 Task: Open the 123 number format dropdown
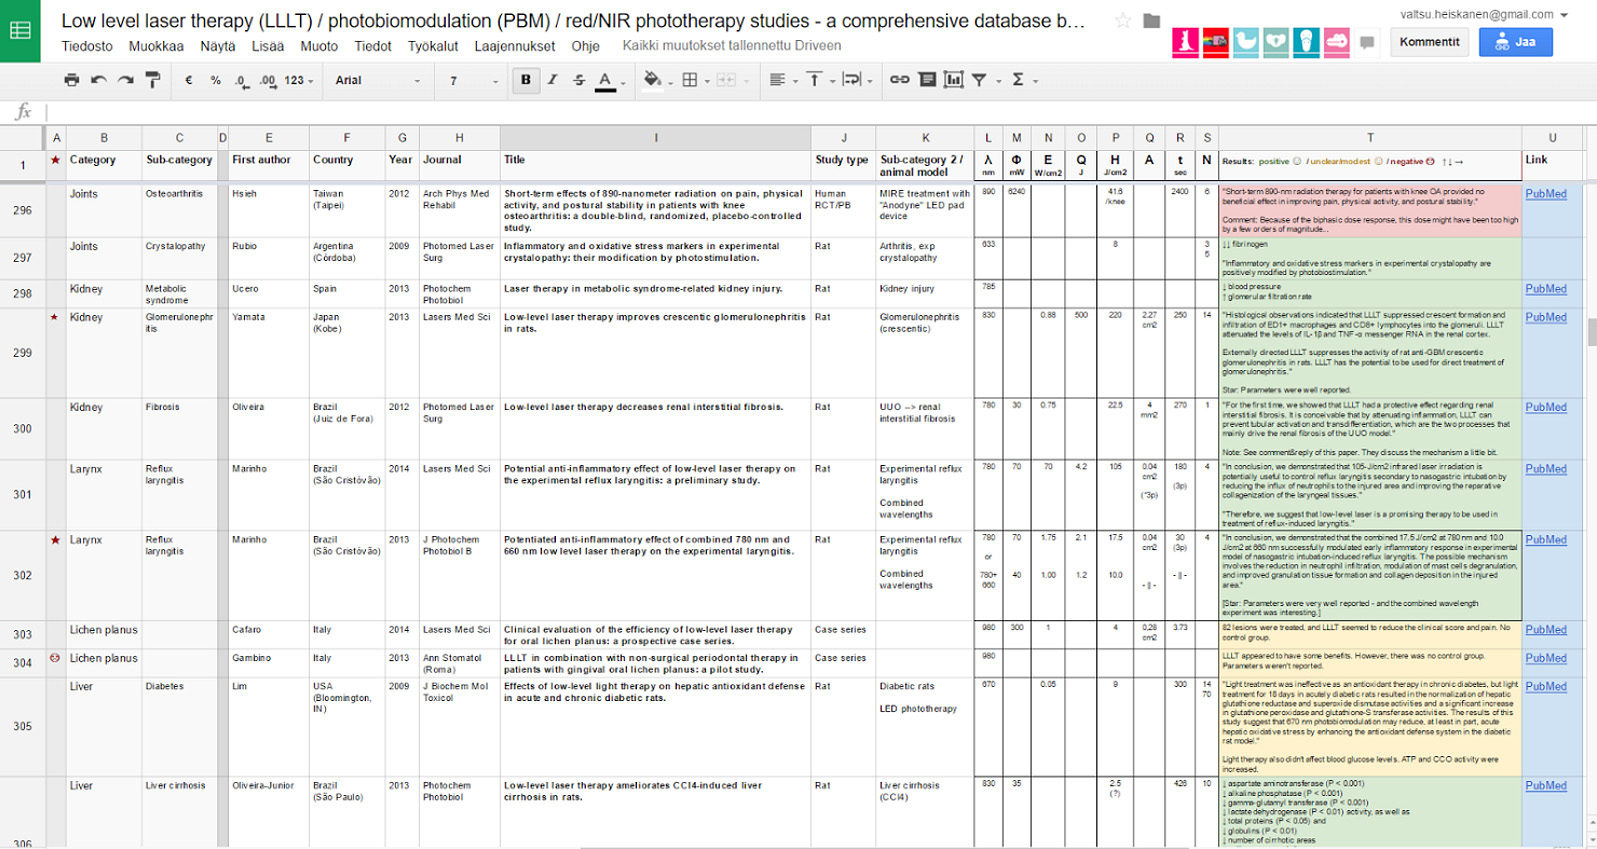tap(299, 80)
